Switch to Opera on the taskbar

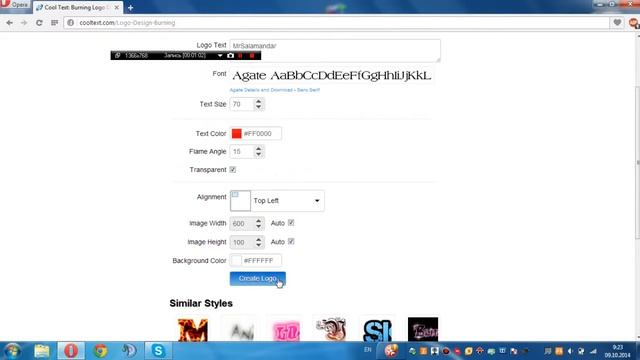(x=71, y=351)
